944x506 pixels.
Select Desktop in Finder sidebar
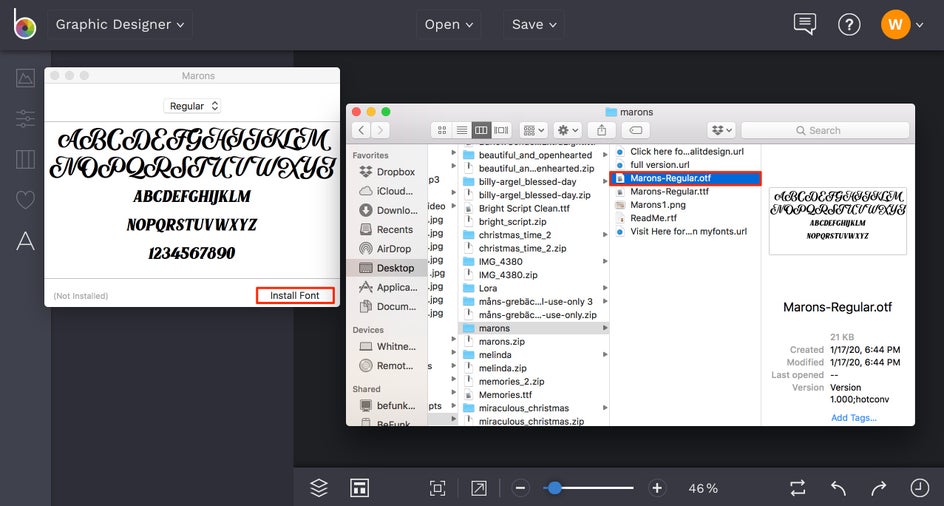coord(387,268)
